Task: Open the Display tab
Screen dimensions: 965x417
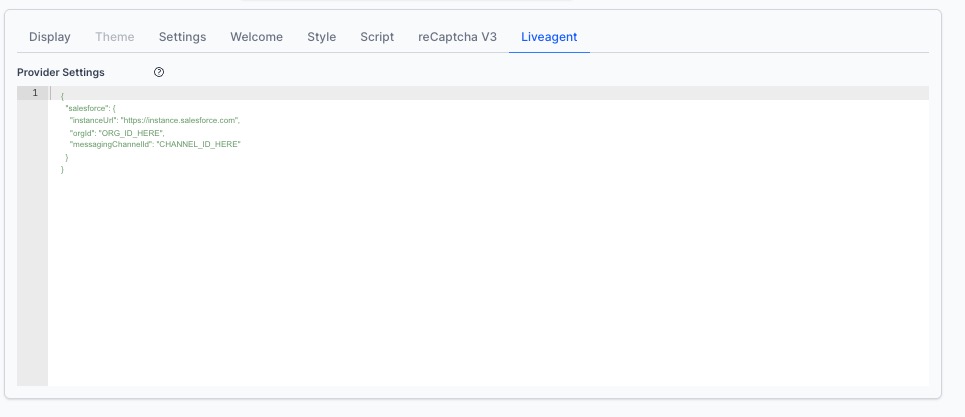Action: click(x=50, y=37)
